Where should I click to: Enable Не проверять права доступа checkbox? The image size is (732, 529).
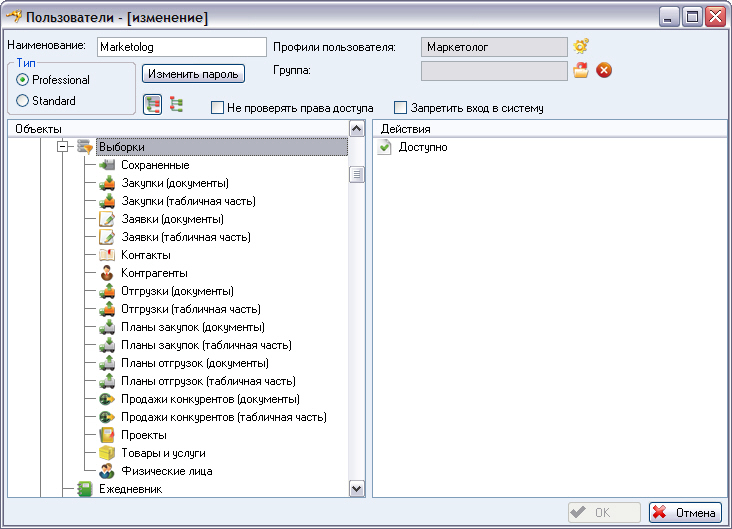(217, 108)
